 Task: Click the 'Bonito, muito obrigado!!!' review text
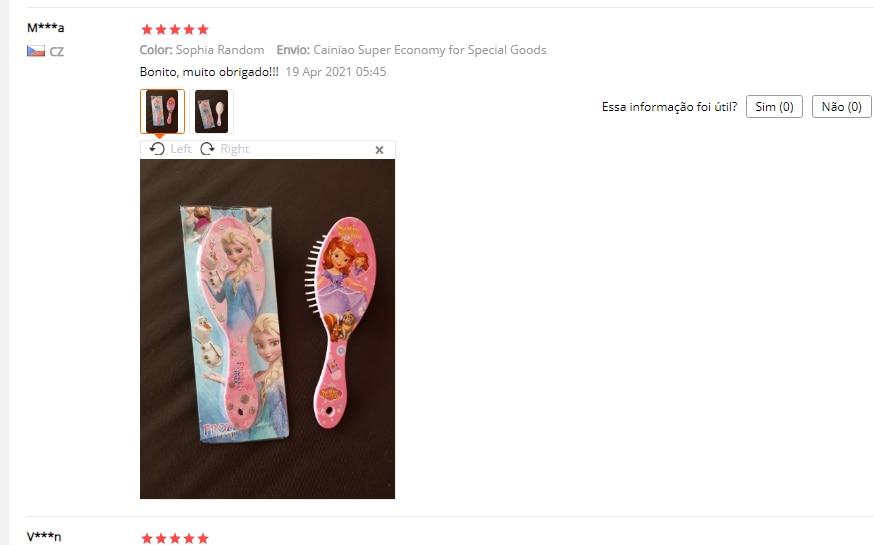coord(209,72)
